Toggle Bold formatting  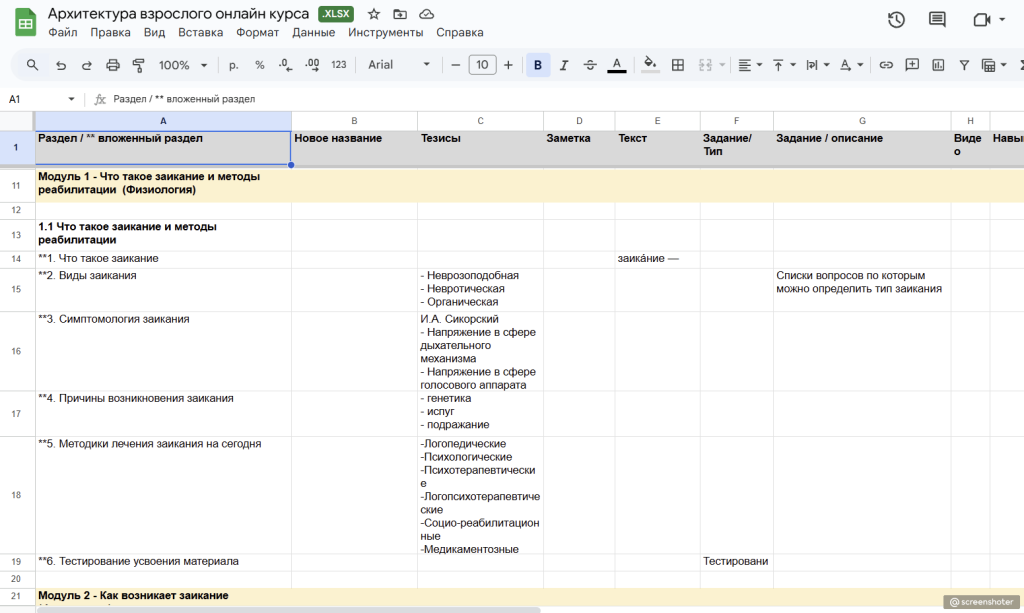(538, 65)
